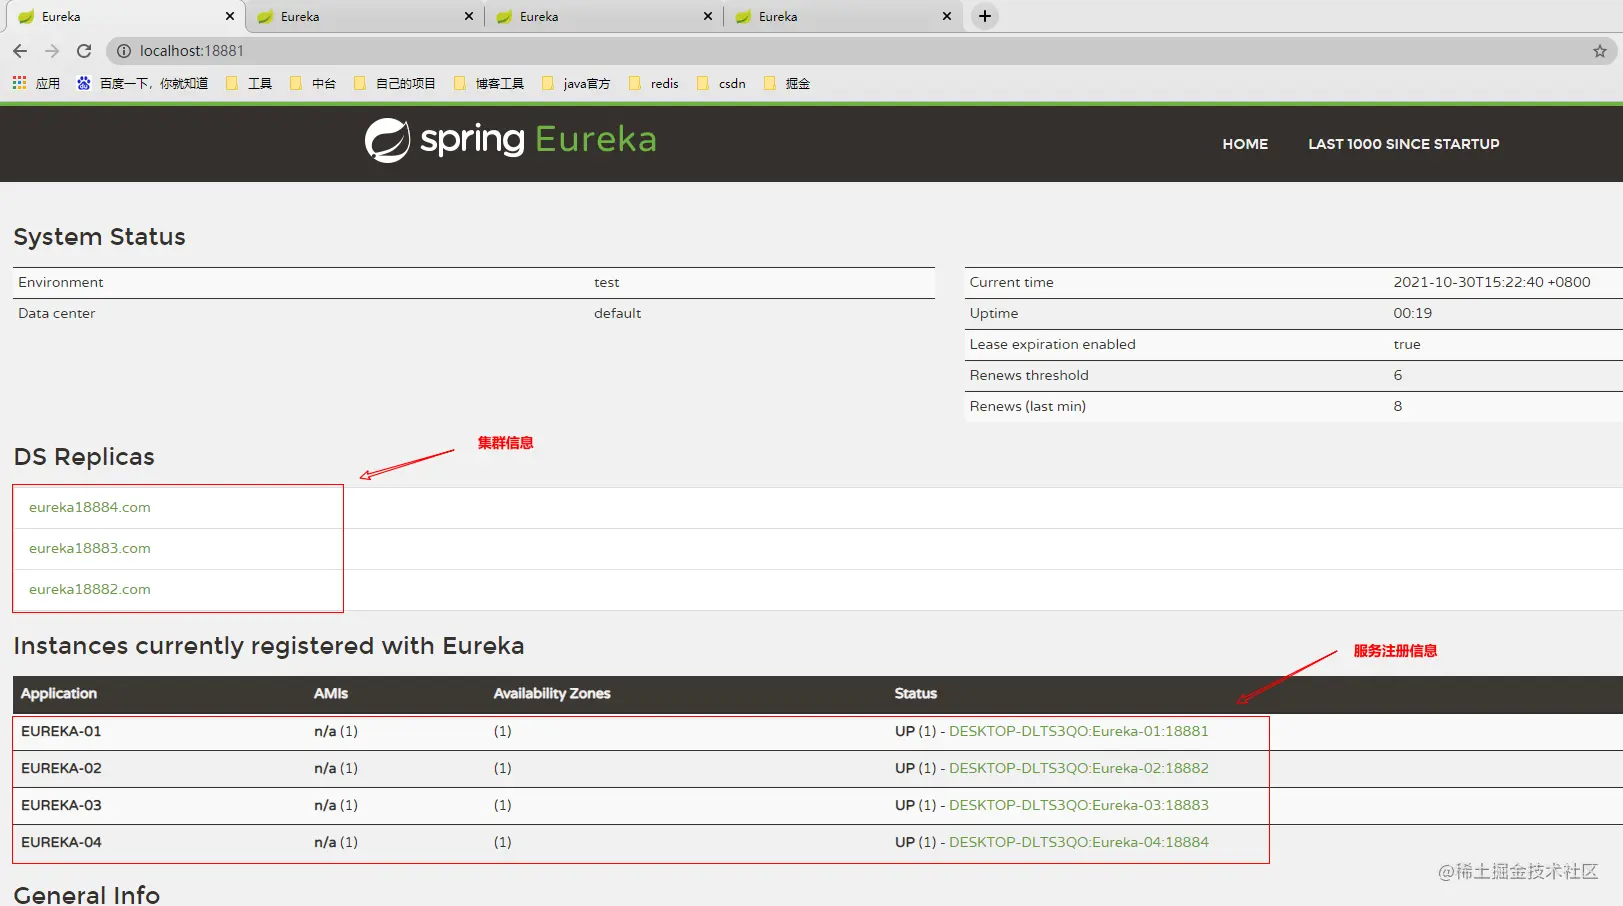Click the Availability Zones column header
The image size is (1623, 906).
point(552,693)
